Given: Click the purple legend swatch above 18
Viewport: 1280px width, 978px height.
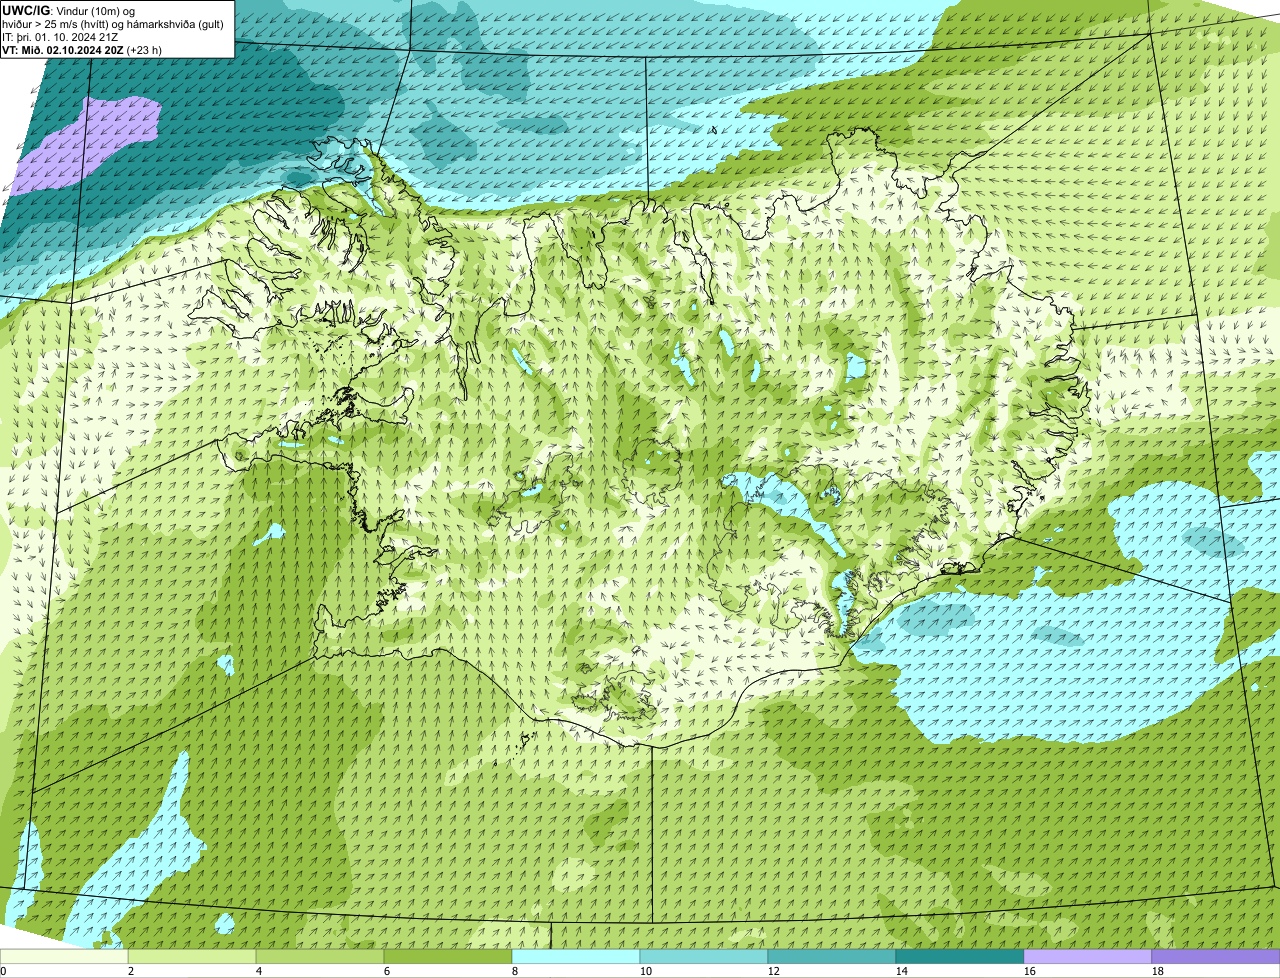Looking at the screenshot, I should (1216, 957).
